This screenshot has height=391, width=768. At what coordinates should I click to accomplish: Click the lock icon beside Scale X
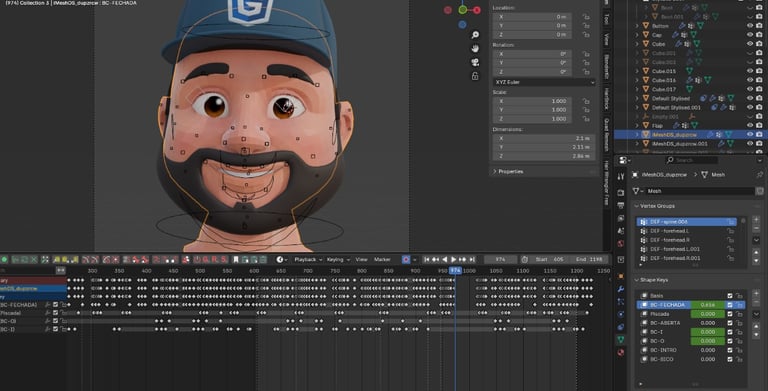coord(586,101)
